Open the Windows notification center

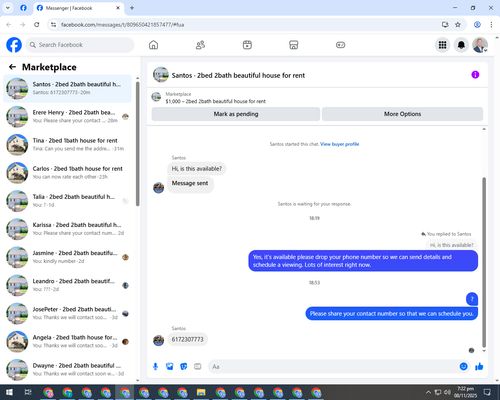pos(487,392)
